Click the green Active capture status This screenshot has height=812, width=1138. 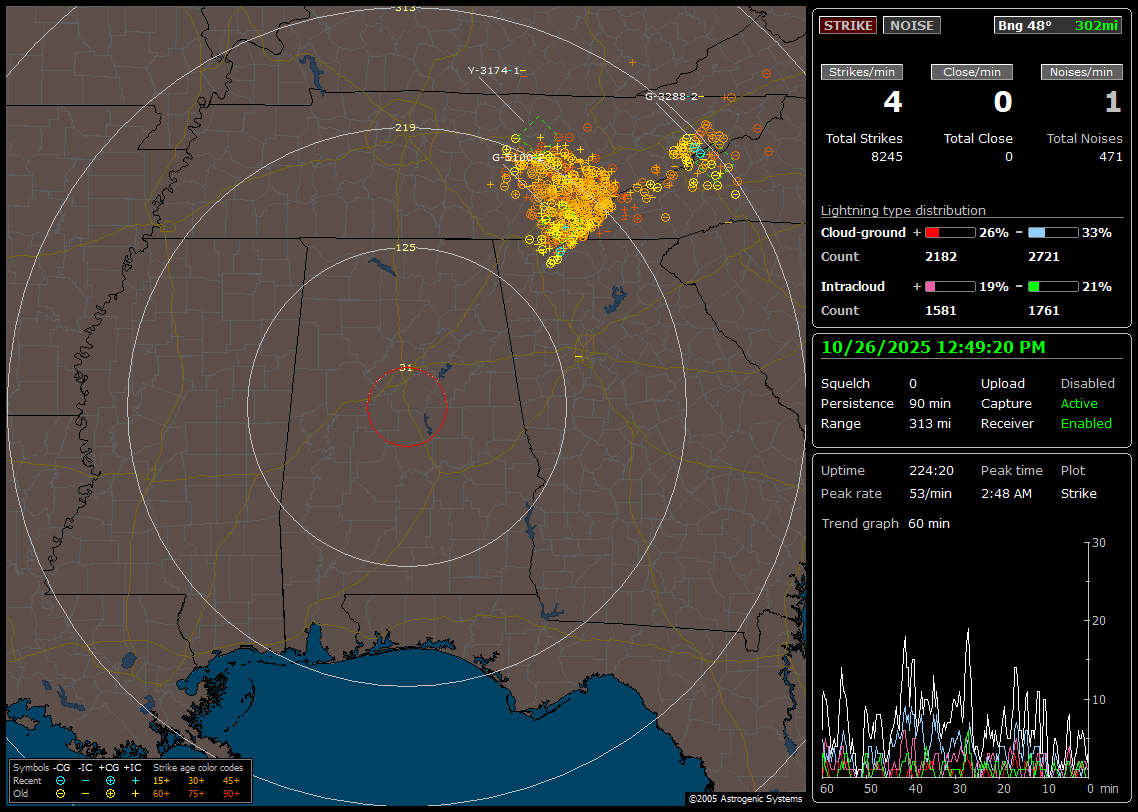1079,403
